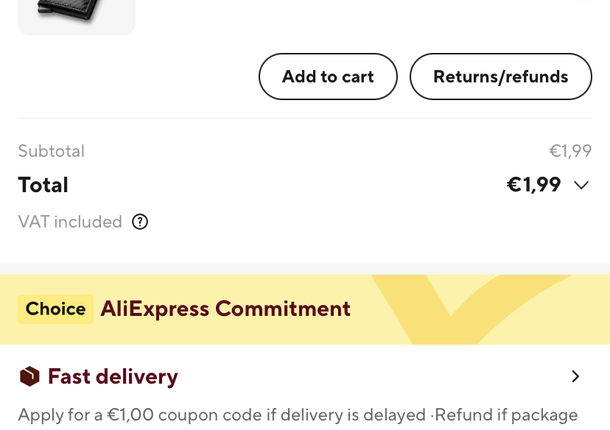Click the Refund if package text
610x430 pixels.
[506, 415]
